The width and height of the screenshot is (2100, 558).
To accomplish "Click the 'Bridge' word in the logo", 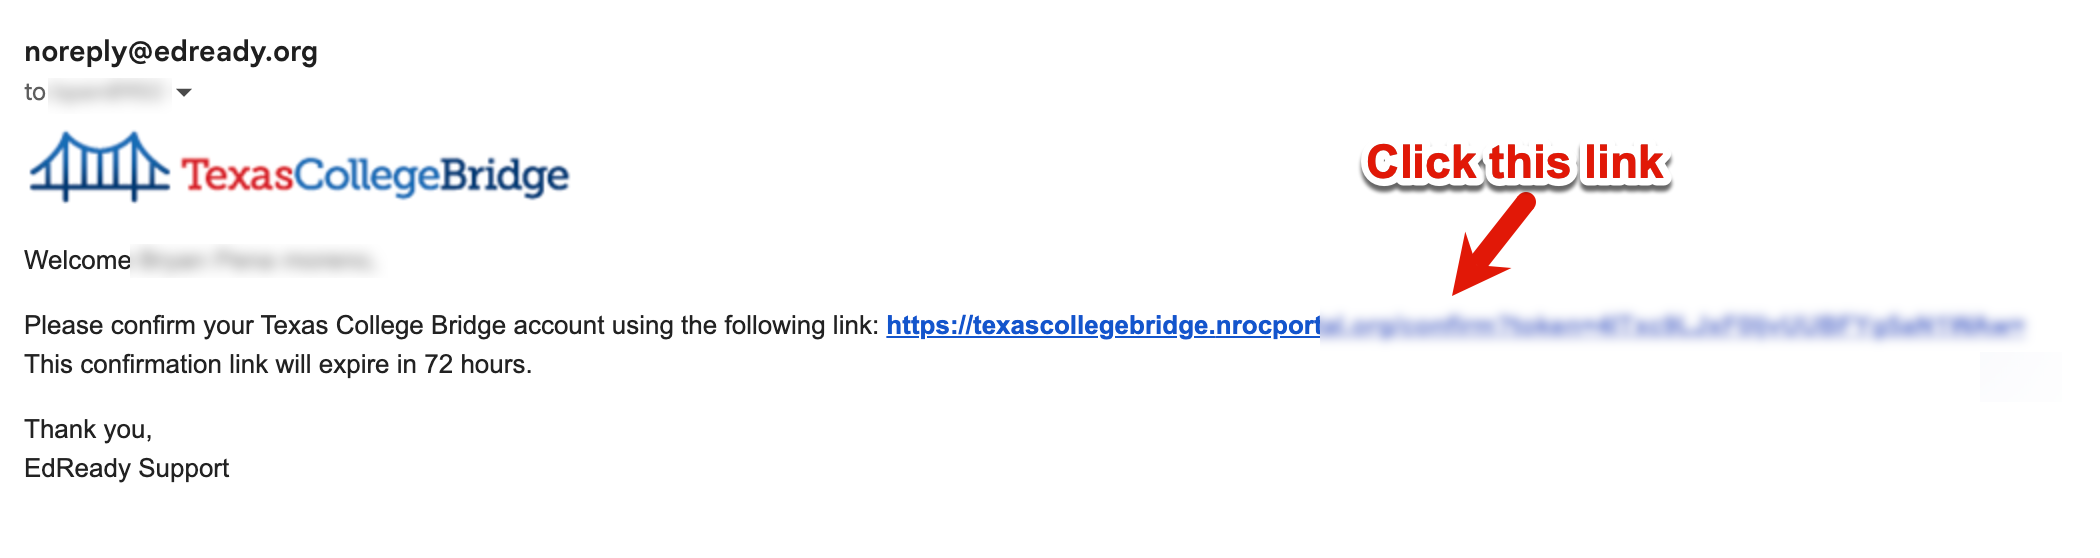I will [x=505, y=176].
